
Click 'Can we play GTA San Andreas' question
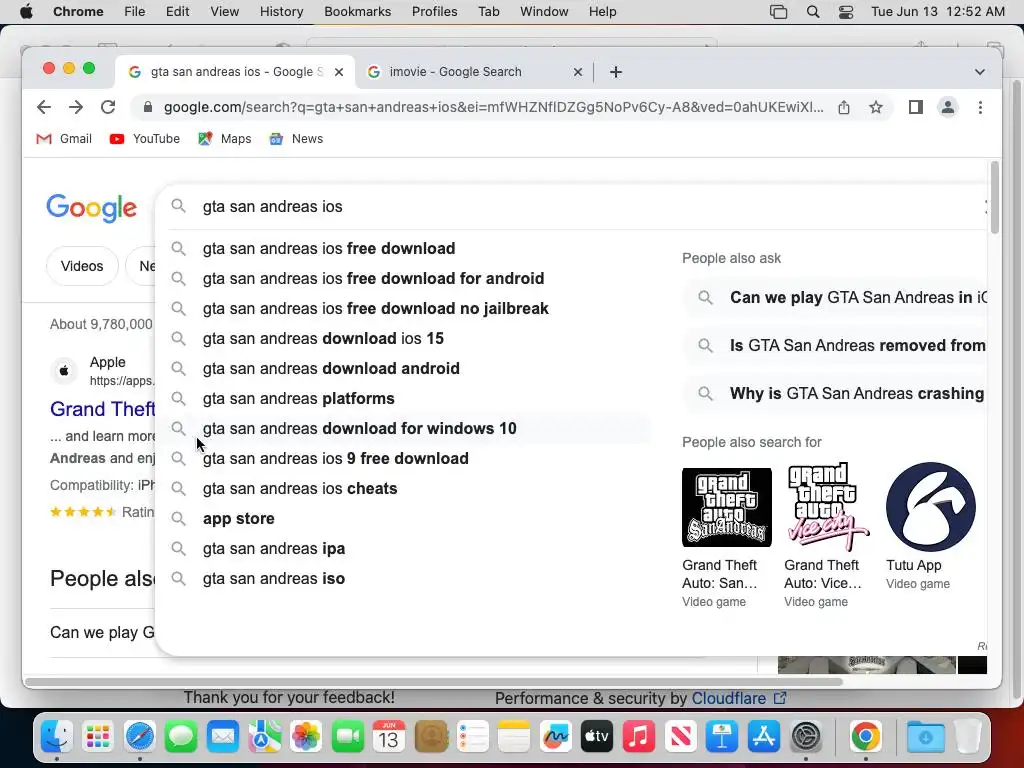836,297
